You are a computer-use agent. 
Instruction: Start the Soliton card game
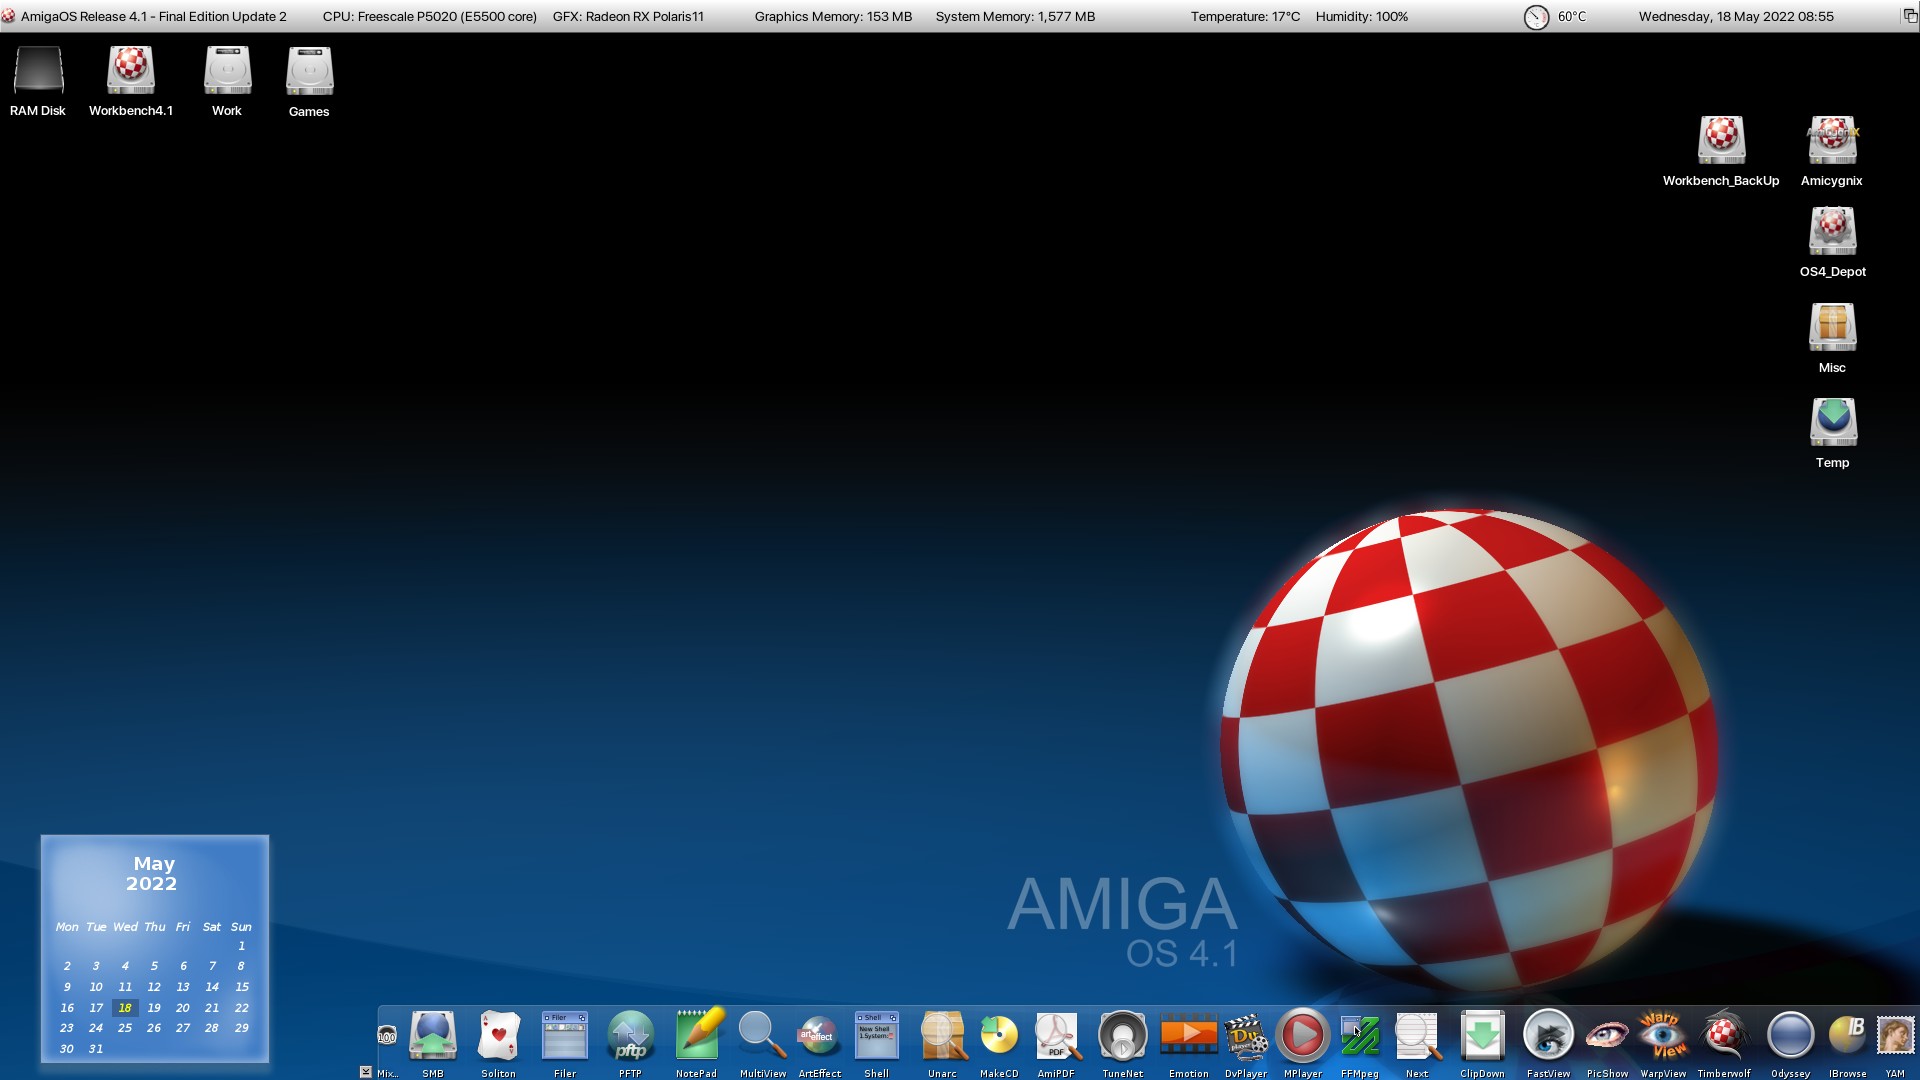(x=499, y=1037)
